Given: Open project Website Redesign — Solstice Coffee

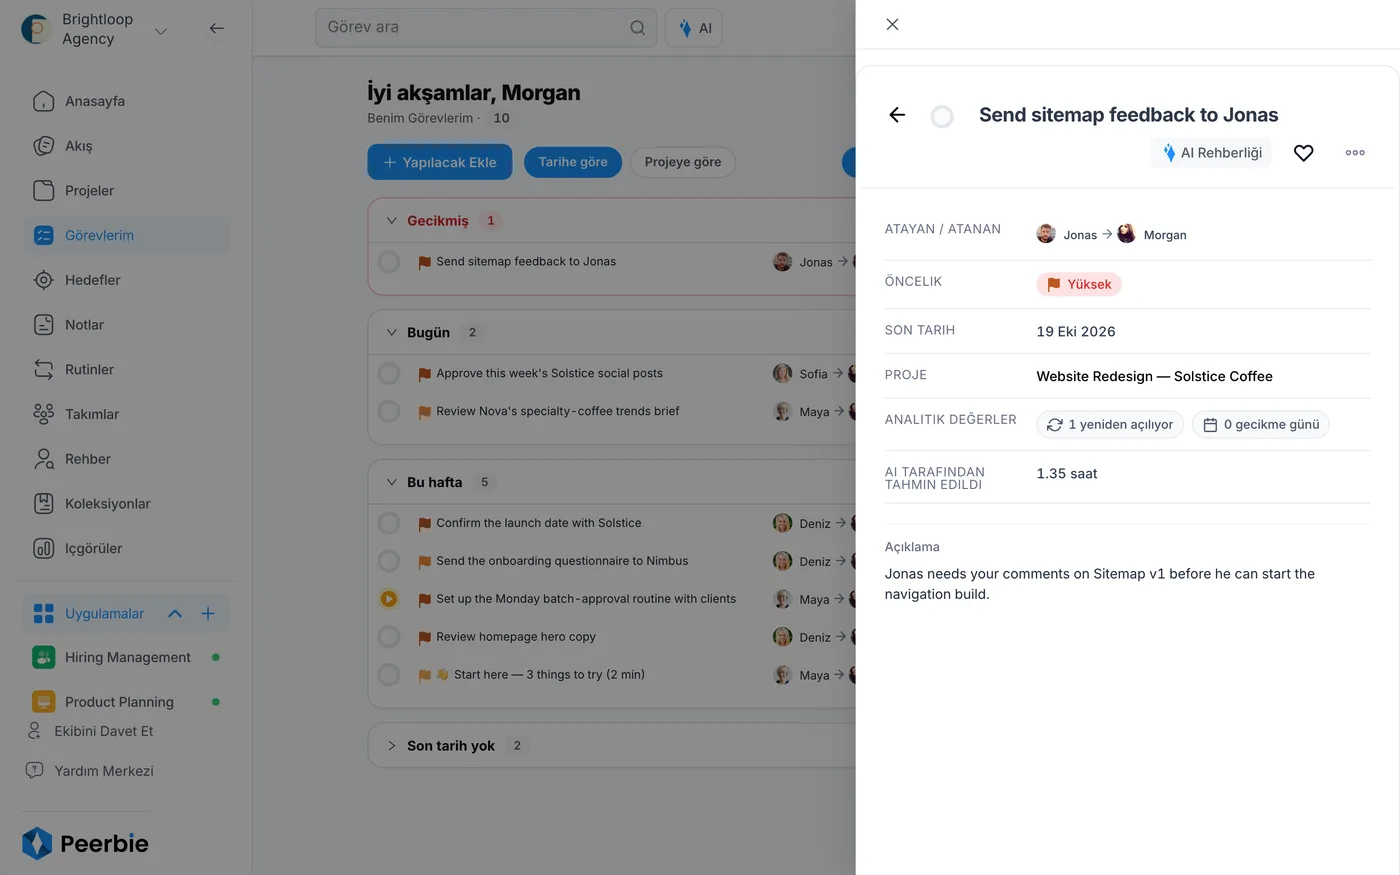Looking at the screenshot, I should (1154, 376).
